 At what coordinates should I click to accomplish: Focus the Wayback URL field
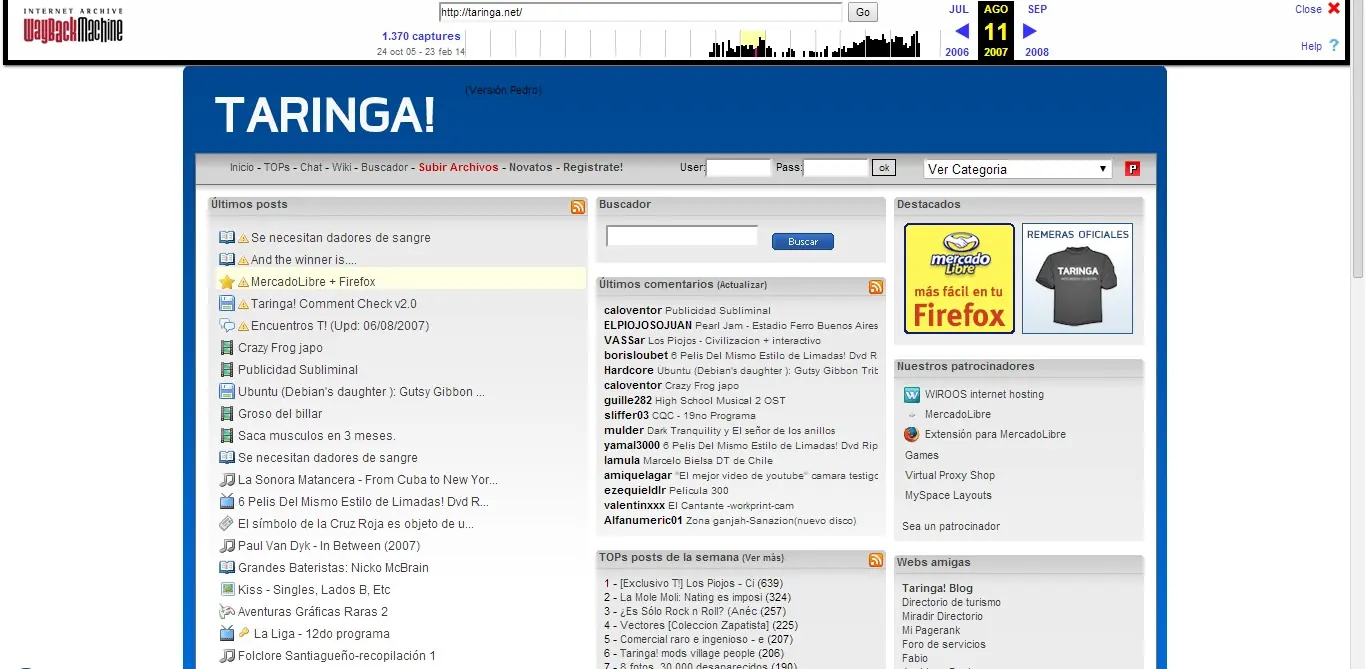click(641, 12)
